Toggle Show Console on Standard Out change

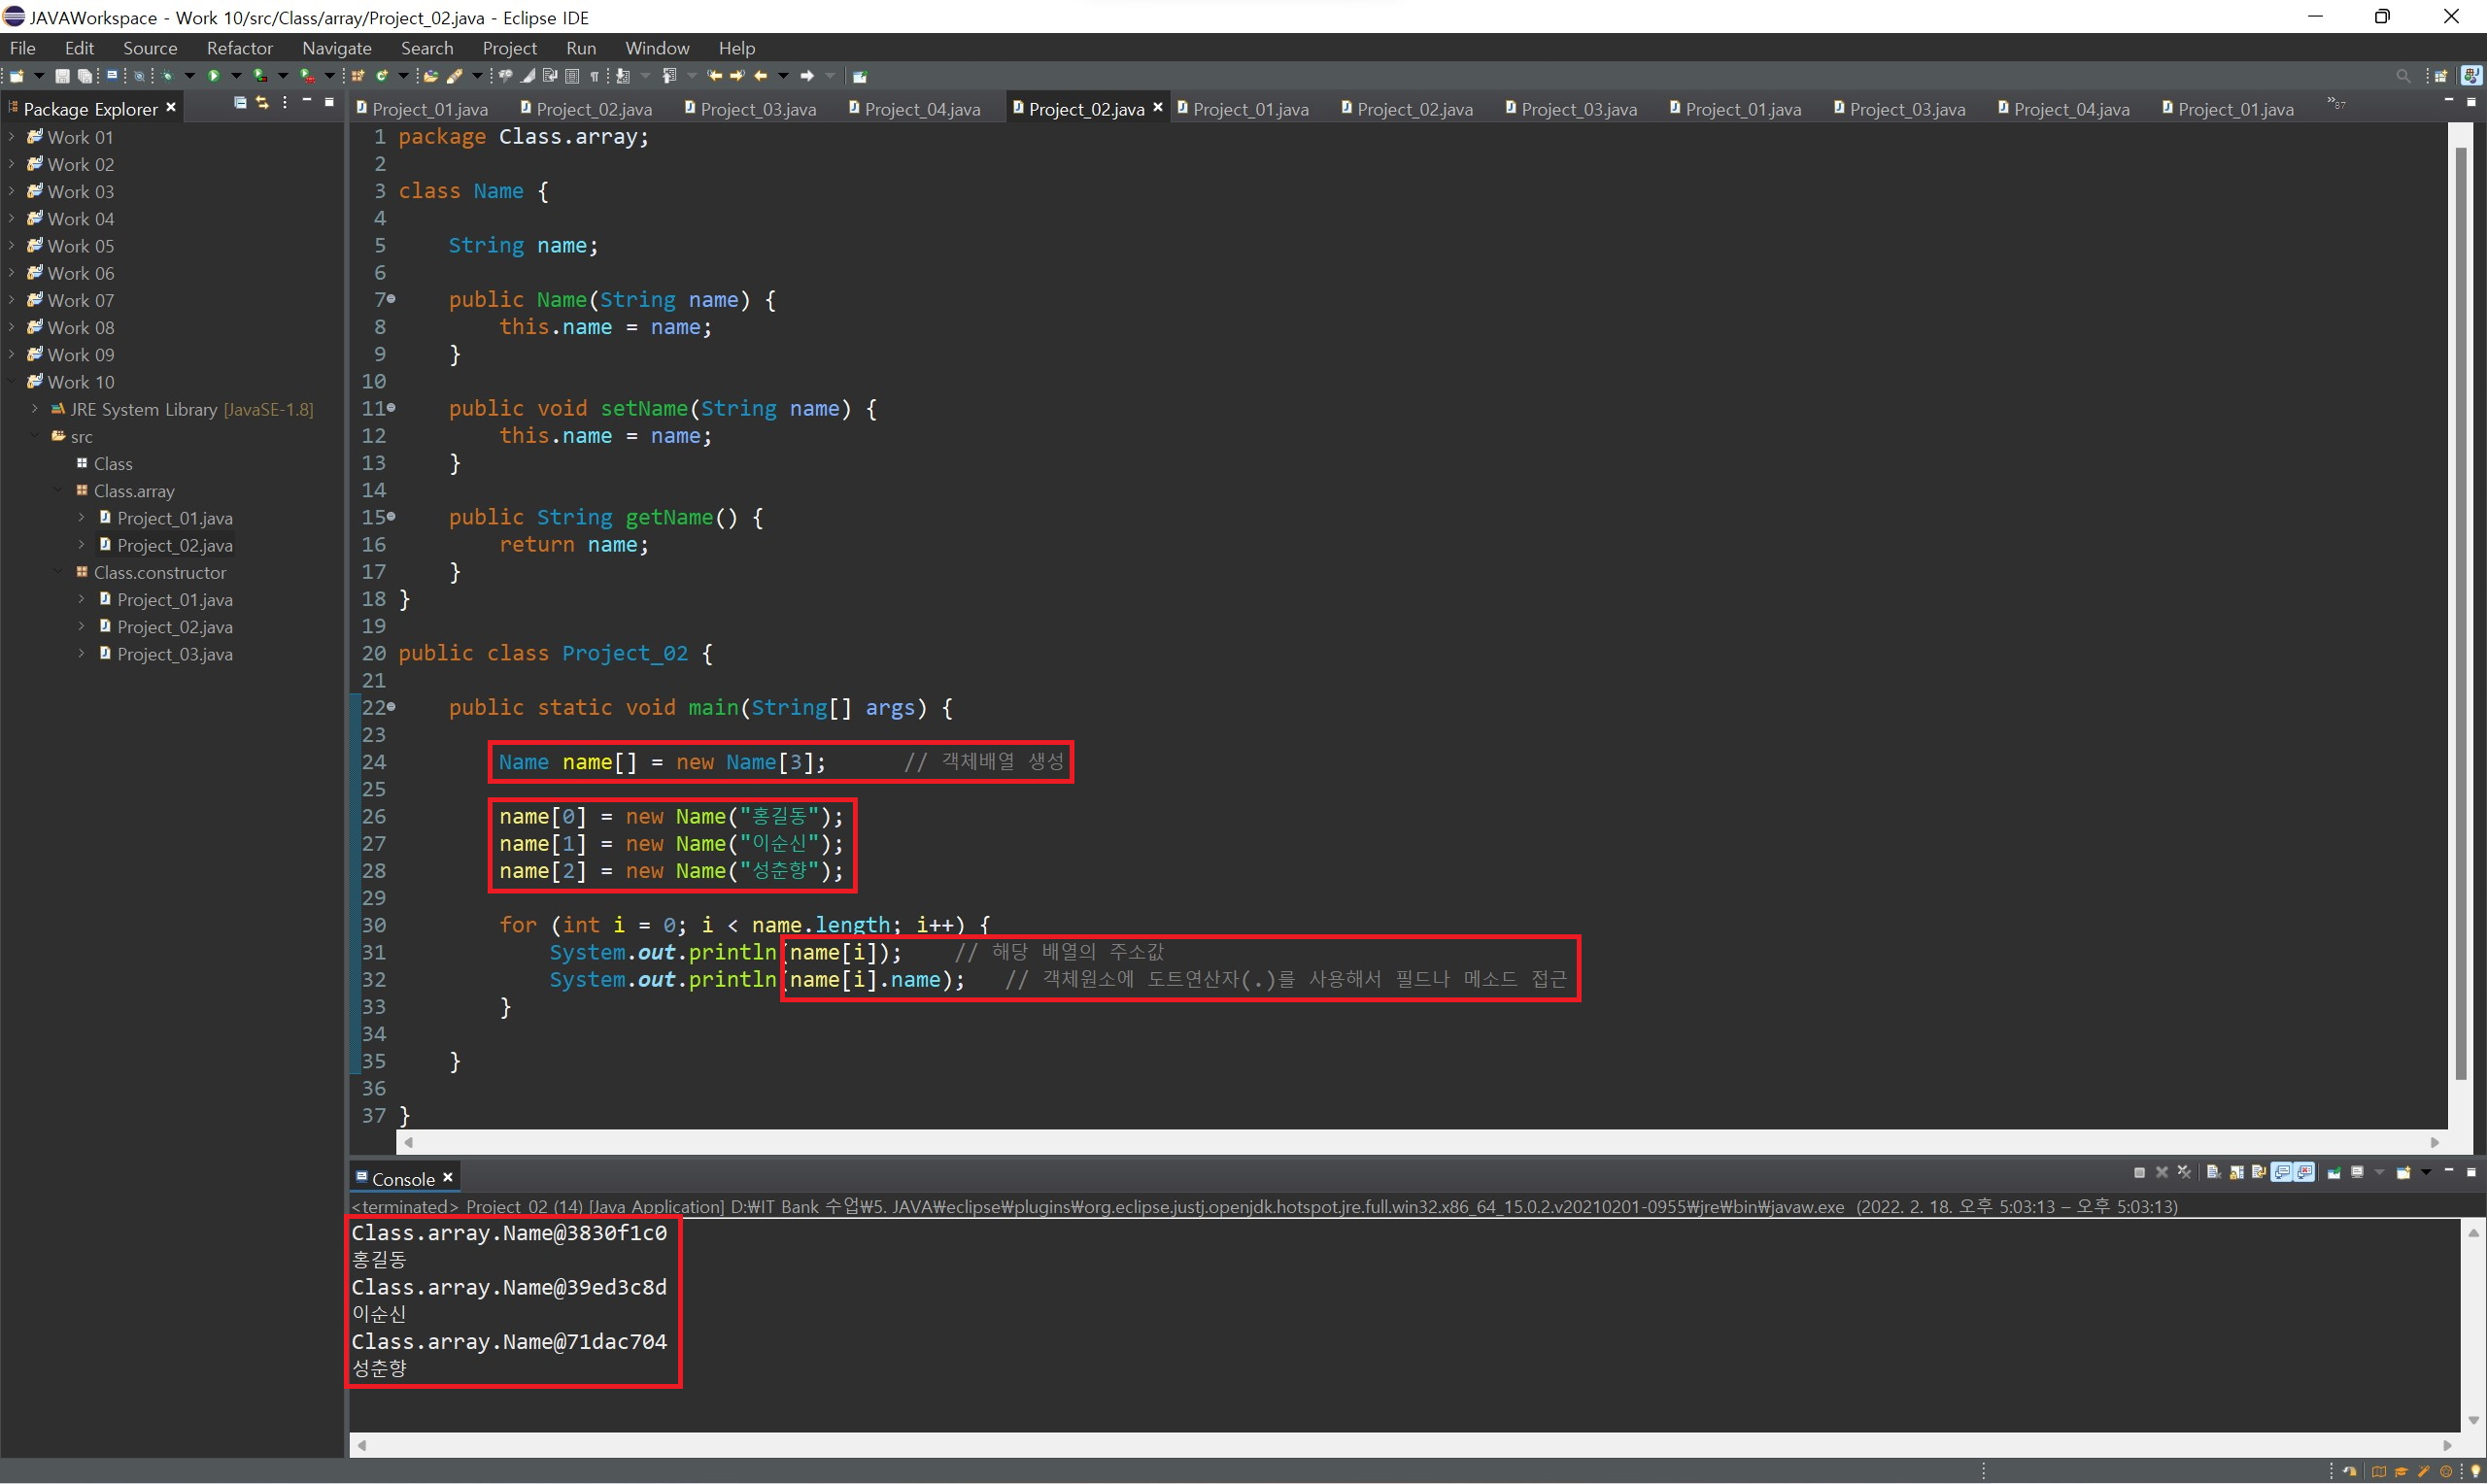tap(2282, 1173)
